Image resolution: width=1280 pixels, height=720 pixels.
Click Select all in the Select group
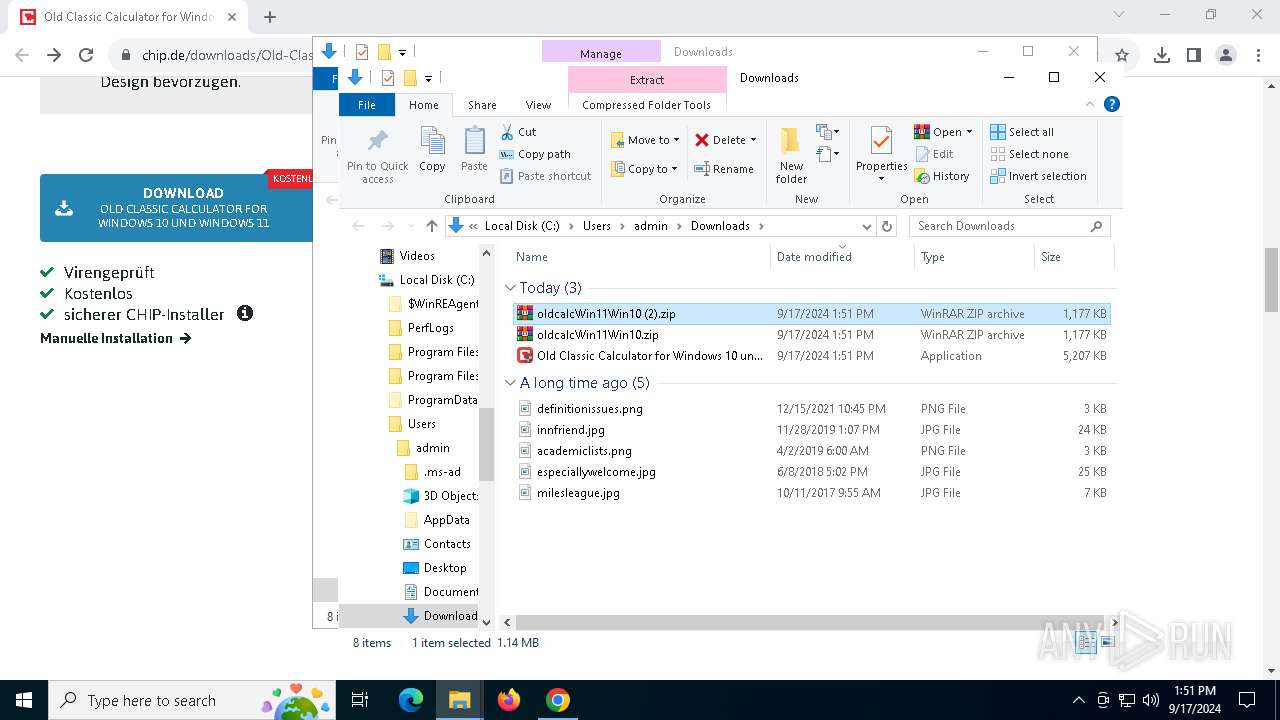click(1022, 132)
